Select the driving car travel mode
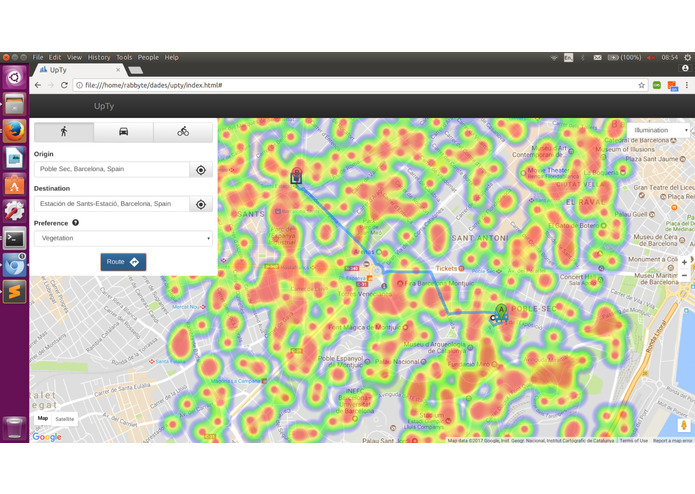Screen dimensions: 695x494 124,132
